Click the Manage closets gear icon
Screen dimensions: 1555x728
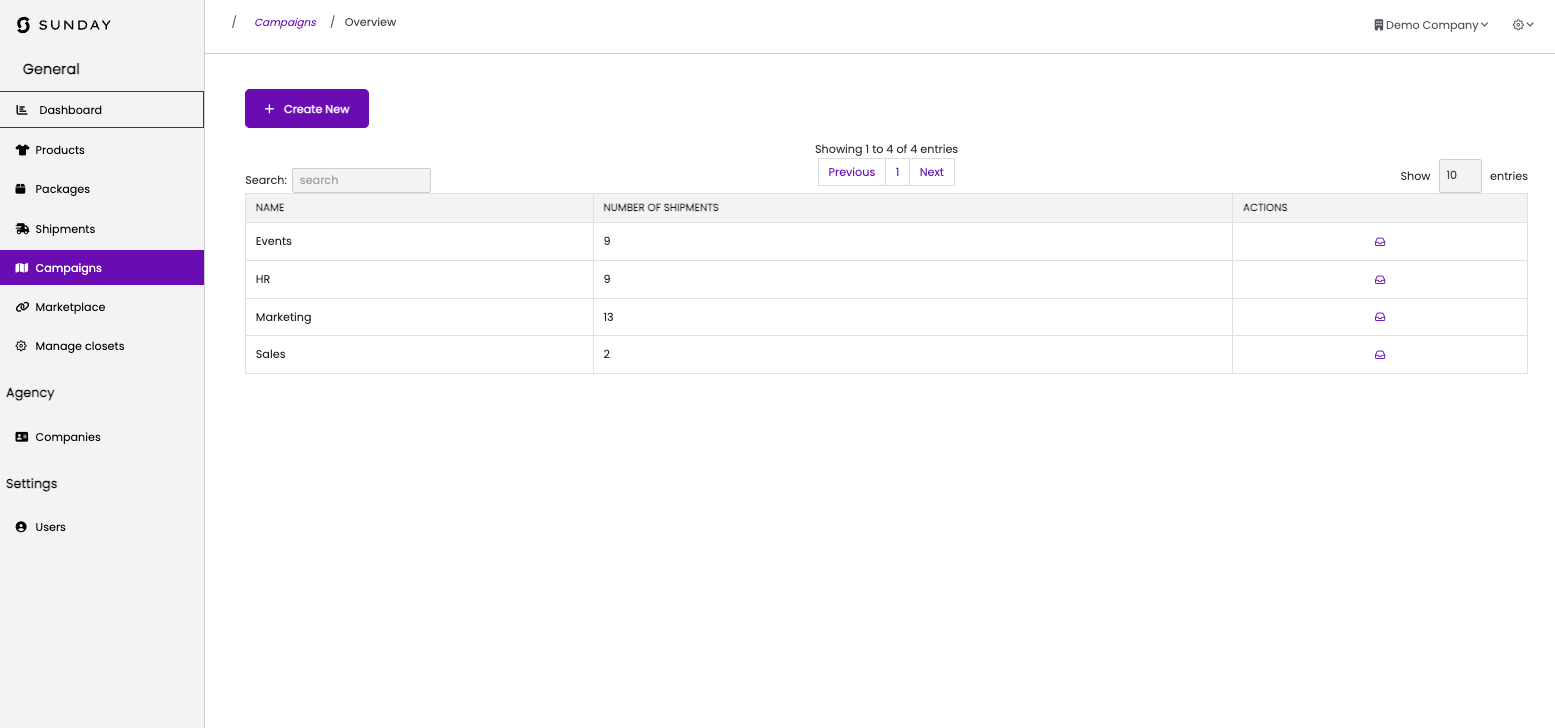pyautogui.click(x=22, y=346)
